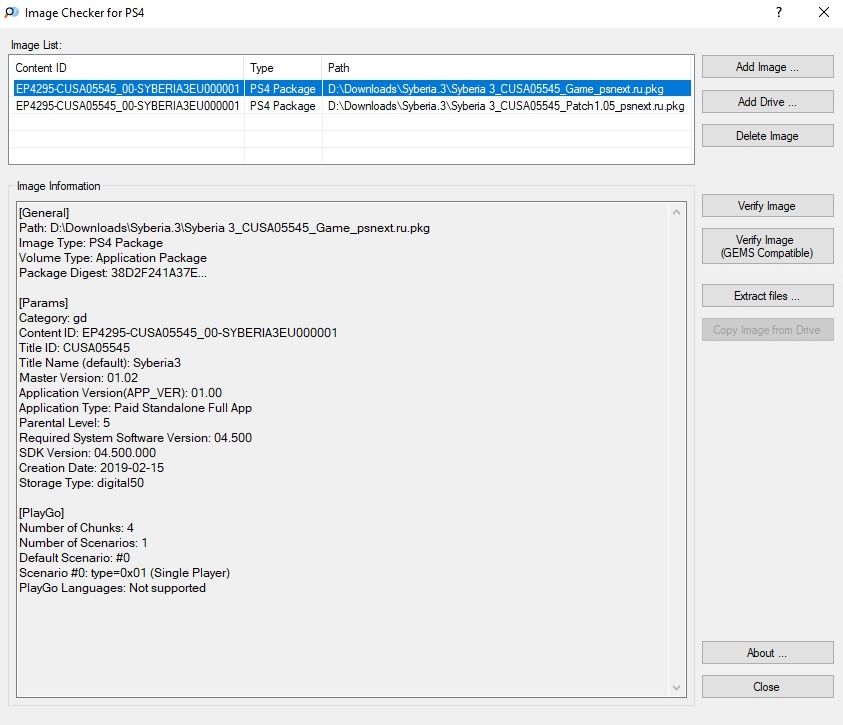Close the window with the title bar X

(x=824, y=12)
